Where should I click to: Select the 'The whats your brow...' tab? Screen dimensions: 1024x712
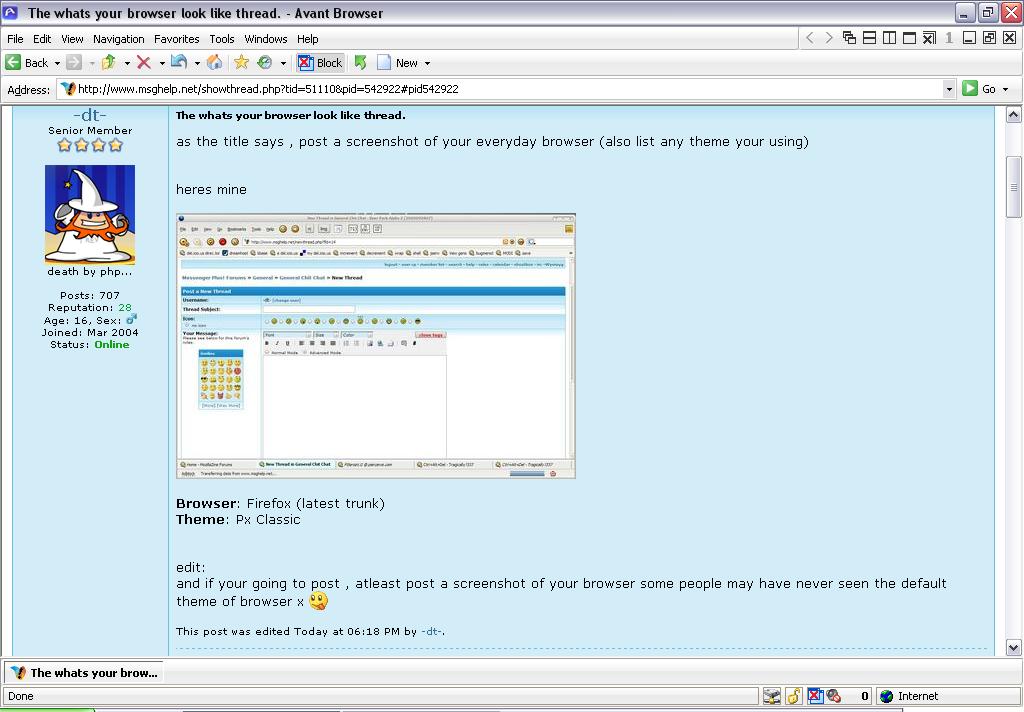click(x=84, y=672)
